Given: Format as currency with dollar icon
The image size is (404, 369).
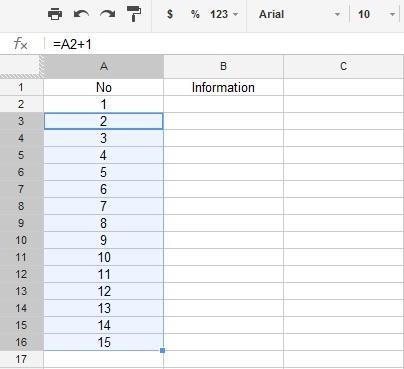Looking at the screenshot, I should pyautogui.click(x=170, y=14).
